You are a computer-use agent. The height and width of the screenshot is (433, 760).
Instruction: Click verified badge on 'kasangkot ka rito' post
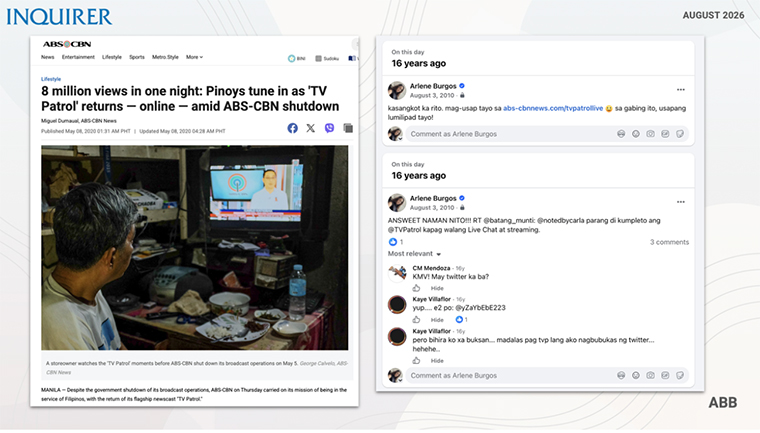point(462,86)
